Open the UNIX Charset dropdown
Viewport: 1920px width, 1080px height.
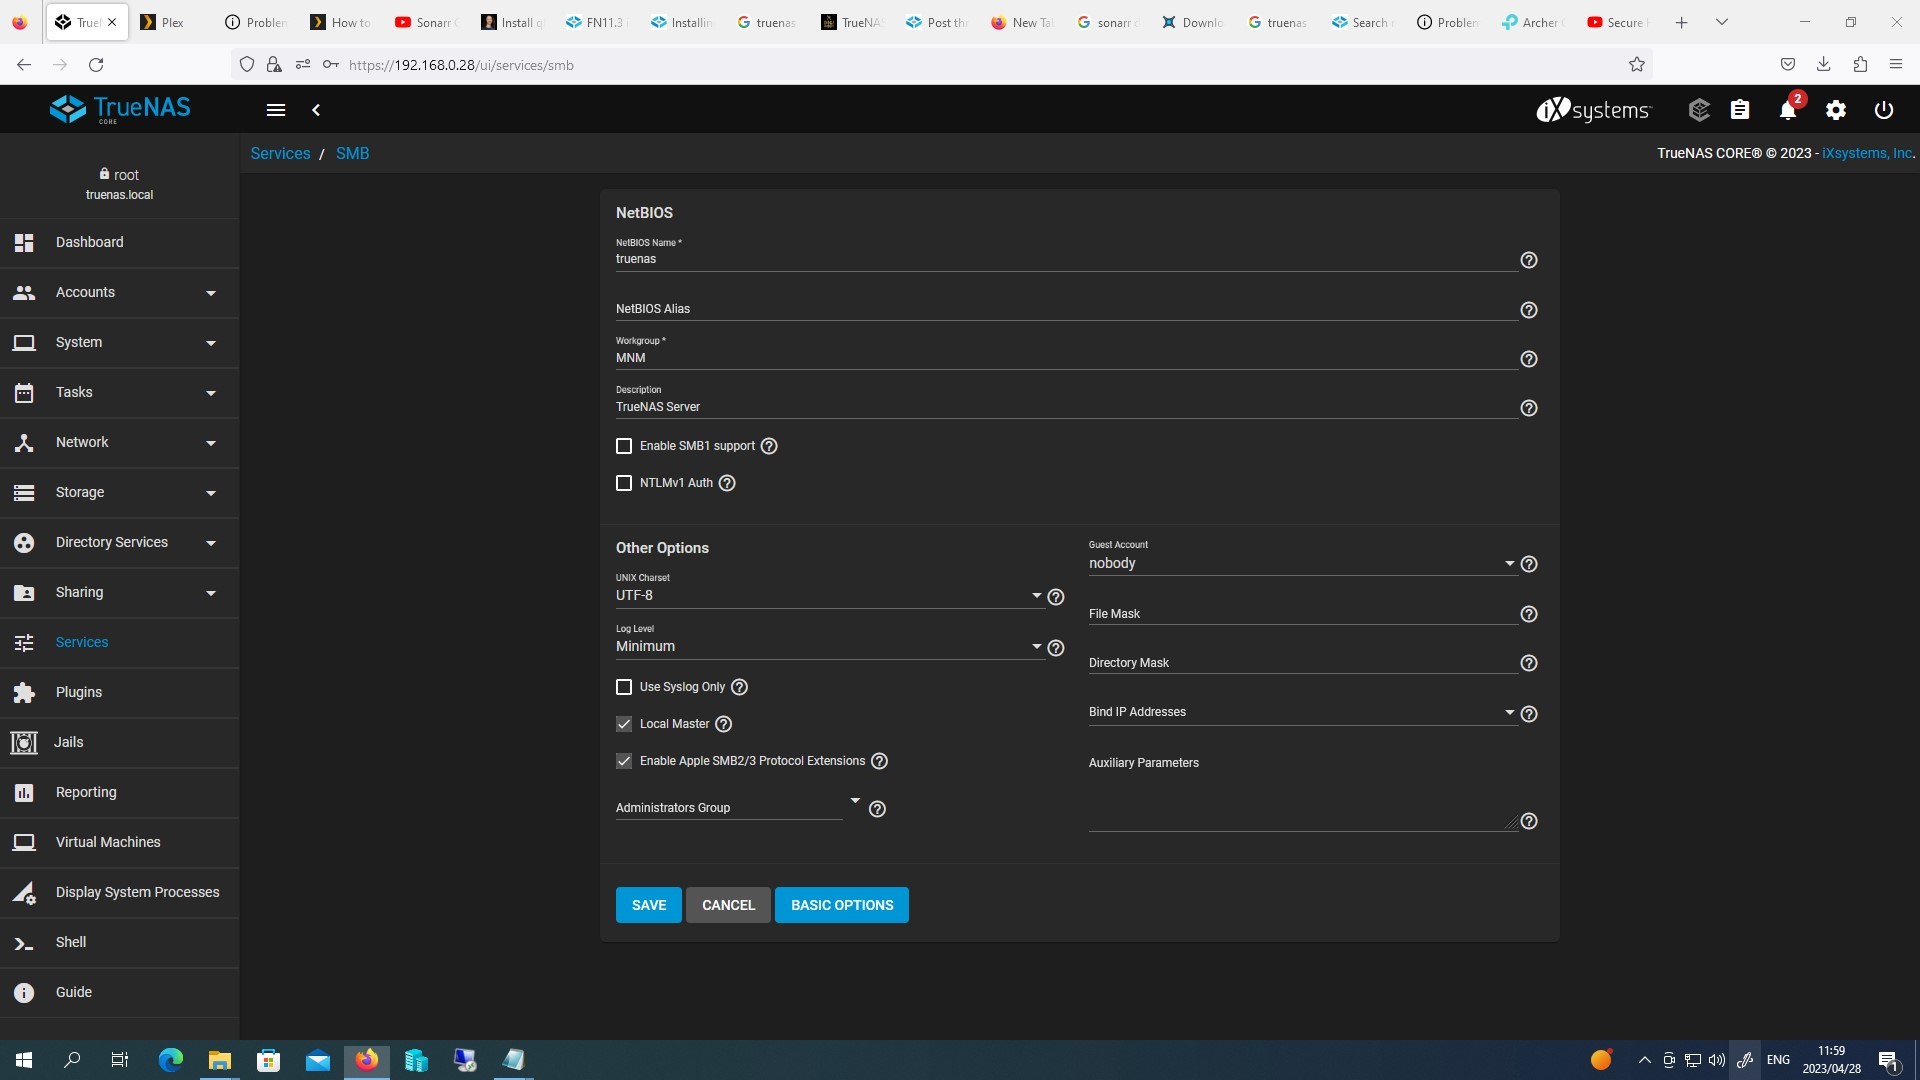829,595
